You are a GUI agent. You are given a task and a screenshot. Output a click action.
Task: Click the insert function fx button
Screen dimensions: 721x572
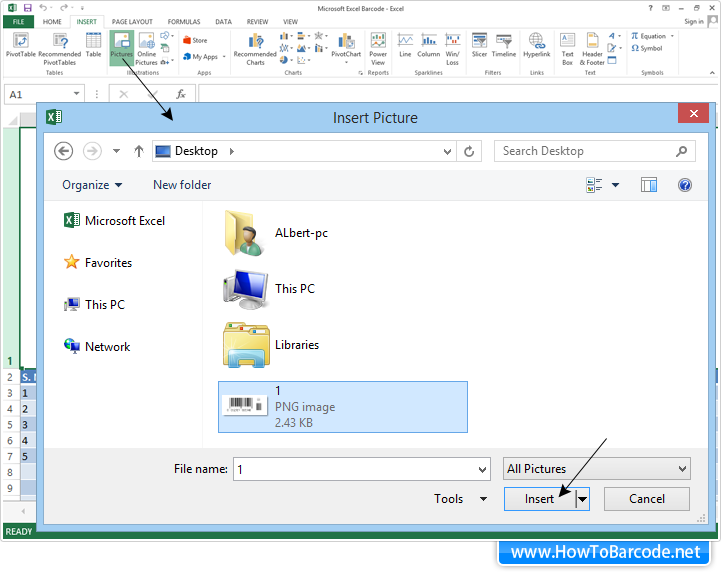[x=181, y=94]
